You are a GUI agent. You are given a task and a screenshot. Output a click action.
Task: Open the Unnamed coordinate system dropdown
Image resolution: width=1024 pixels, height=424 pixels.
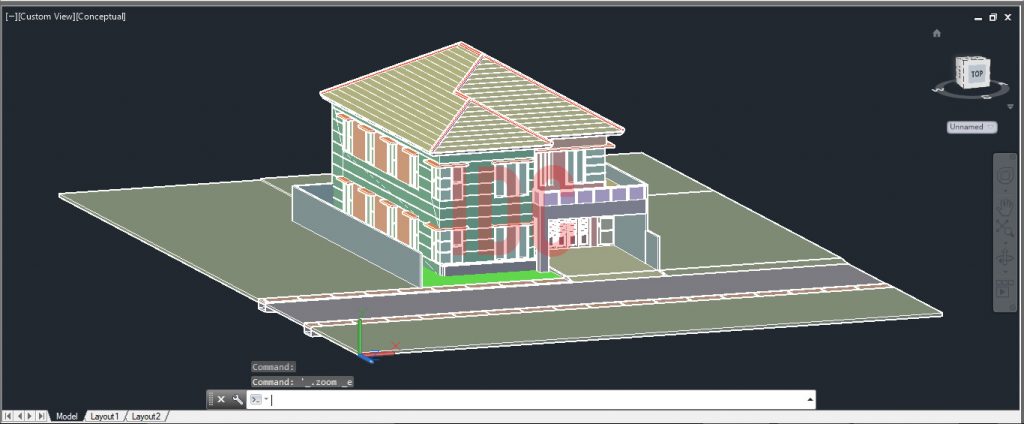(x=972, y=127)
